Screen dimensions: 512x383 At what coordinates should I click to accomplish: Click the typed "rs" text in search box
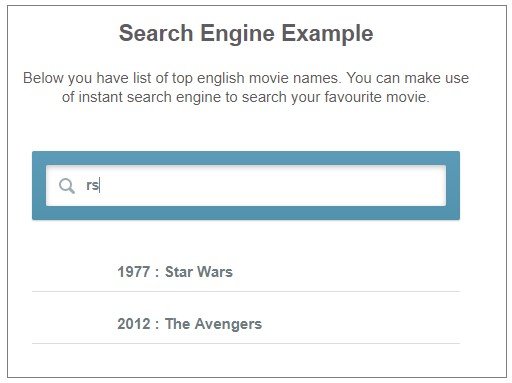pyautogui.click(x=92, y=185)
